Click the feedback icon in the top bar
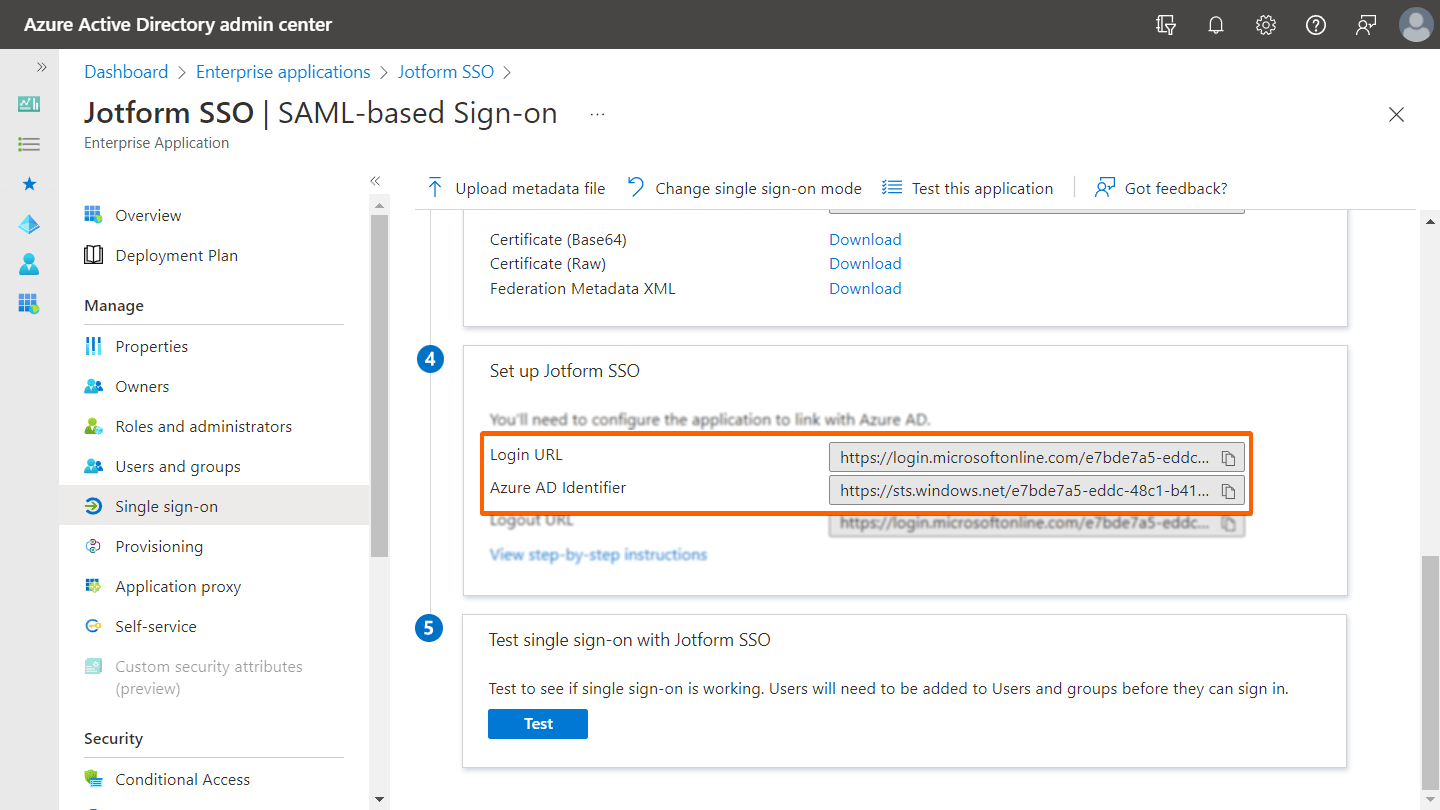 1366,25
